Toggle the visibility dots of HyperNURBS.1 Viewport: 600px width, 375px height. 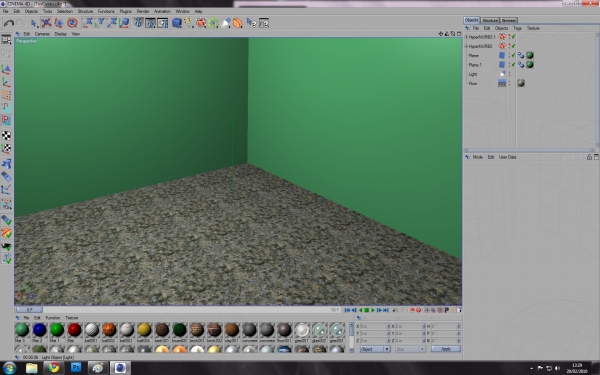coord(509,37)
